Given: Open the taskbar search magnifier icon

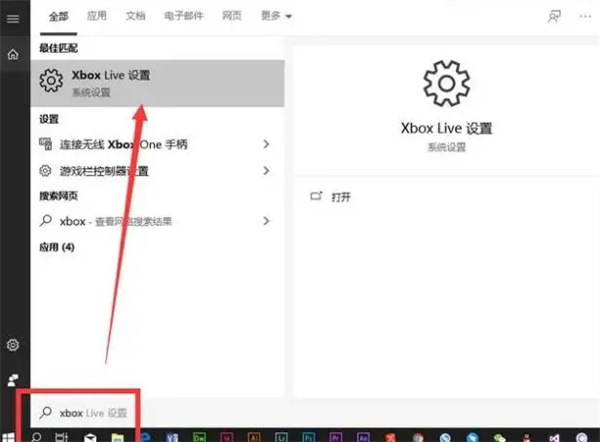Looking at the screenshot, I should tap(36, 437).
